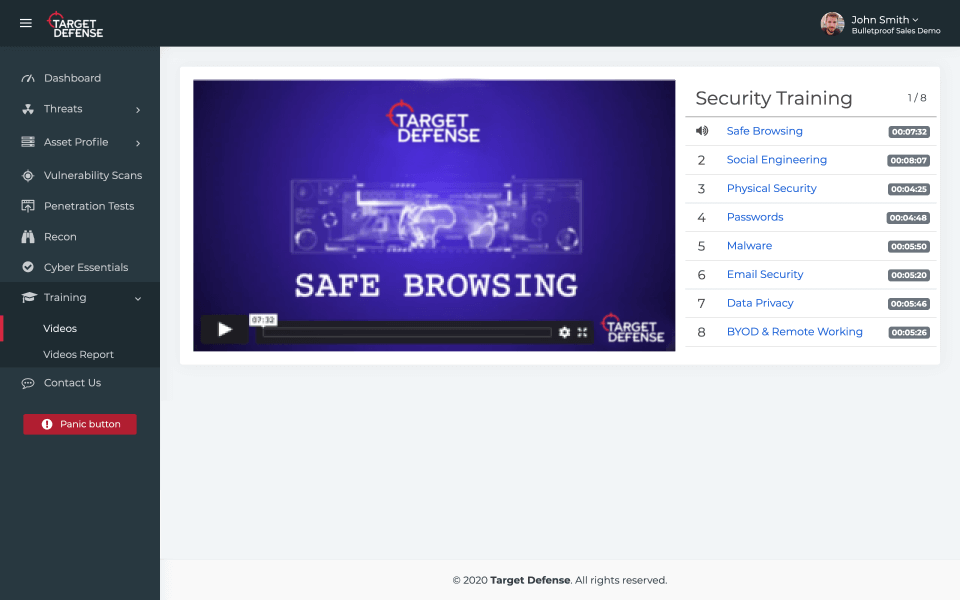This screenshot has height=601, width=960.
Task: Open the Recon page
Action: (x=60, y=237)
